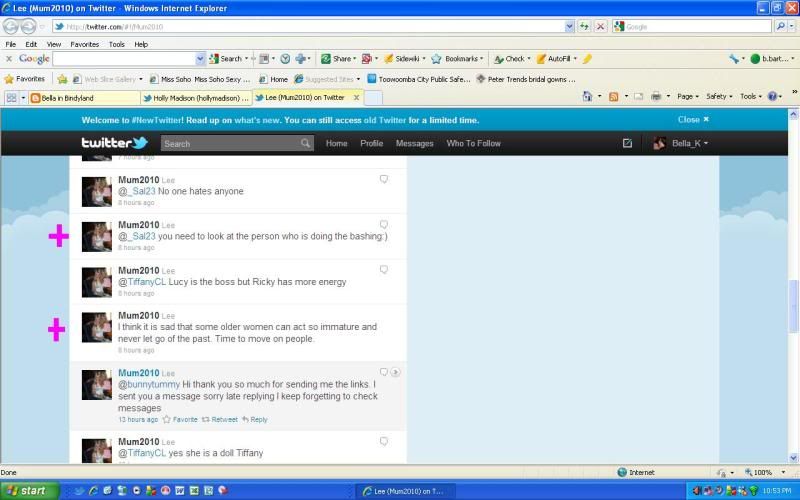
Task: Close the Lee (Mum2010) on Twitter tab
Action: (357, 97)
